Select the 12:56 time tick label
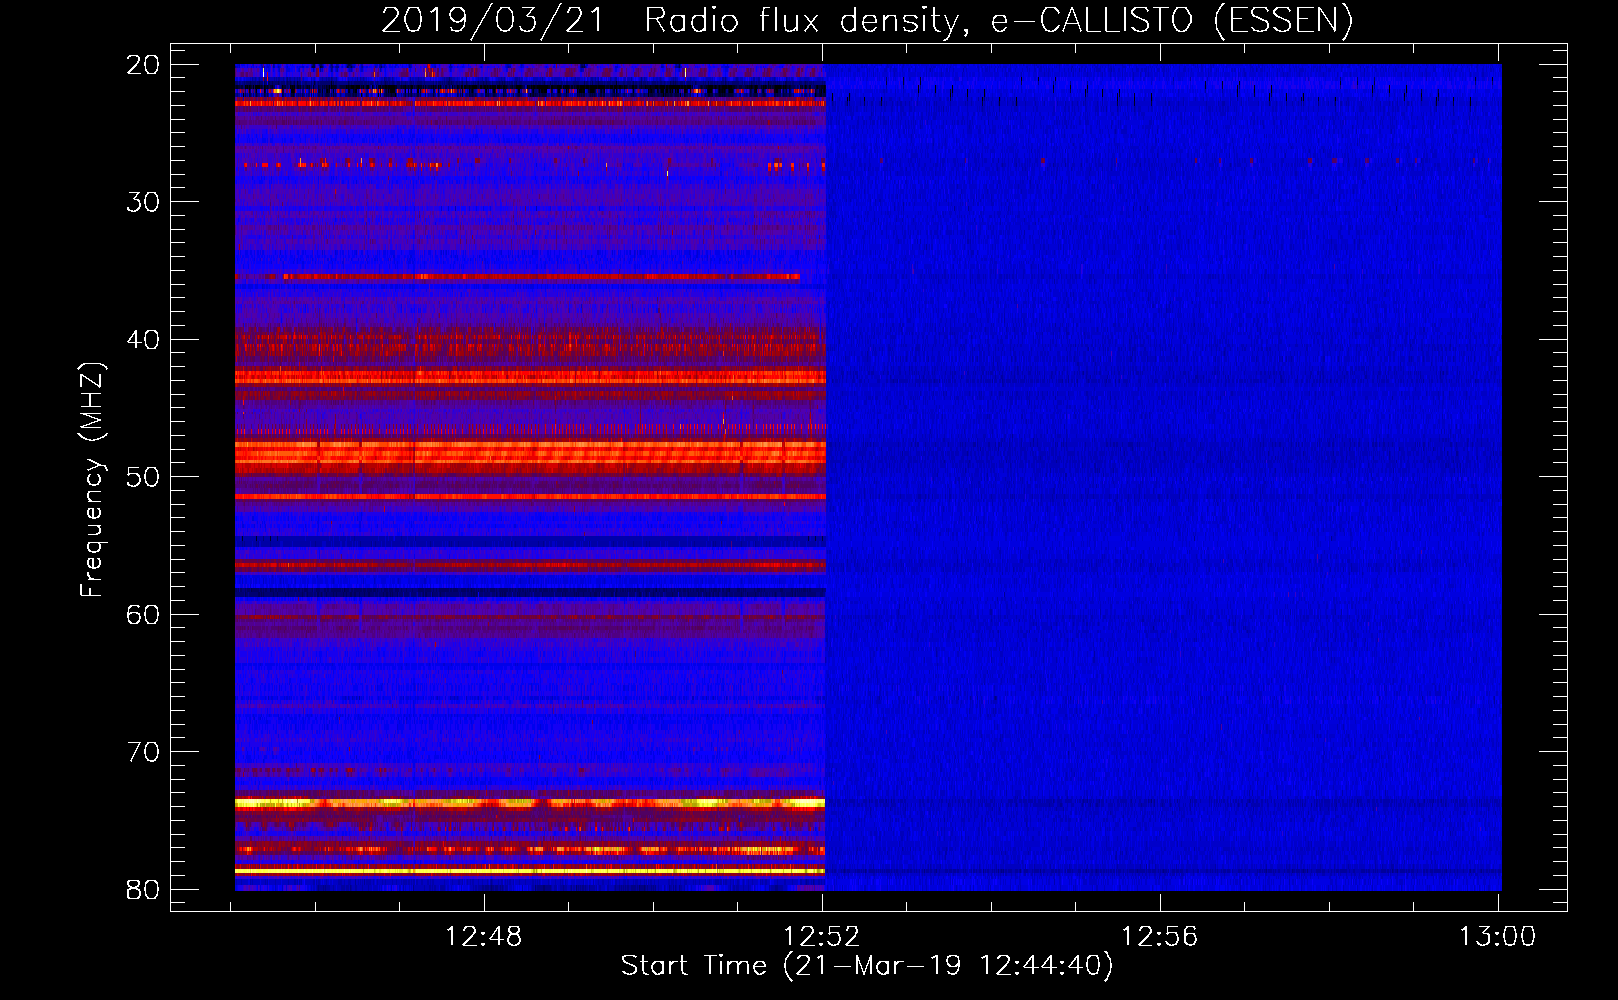Screen dimensions: 1618x1000 [x=1160, y=936]
